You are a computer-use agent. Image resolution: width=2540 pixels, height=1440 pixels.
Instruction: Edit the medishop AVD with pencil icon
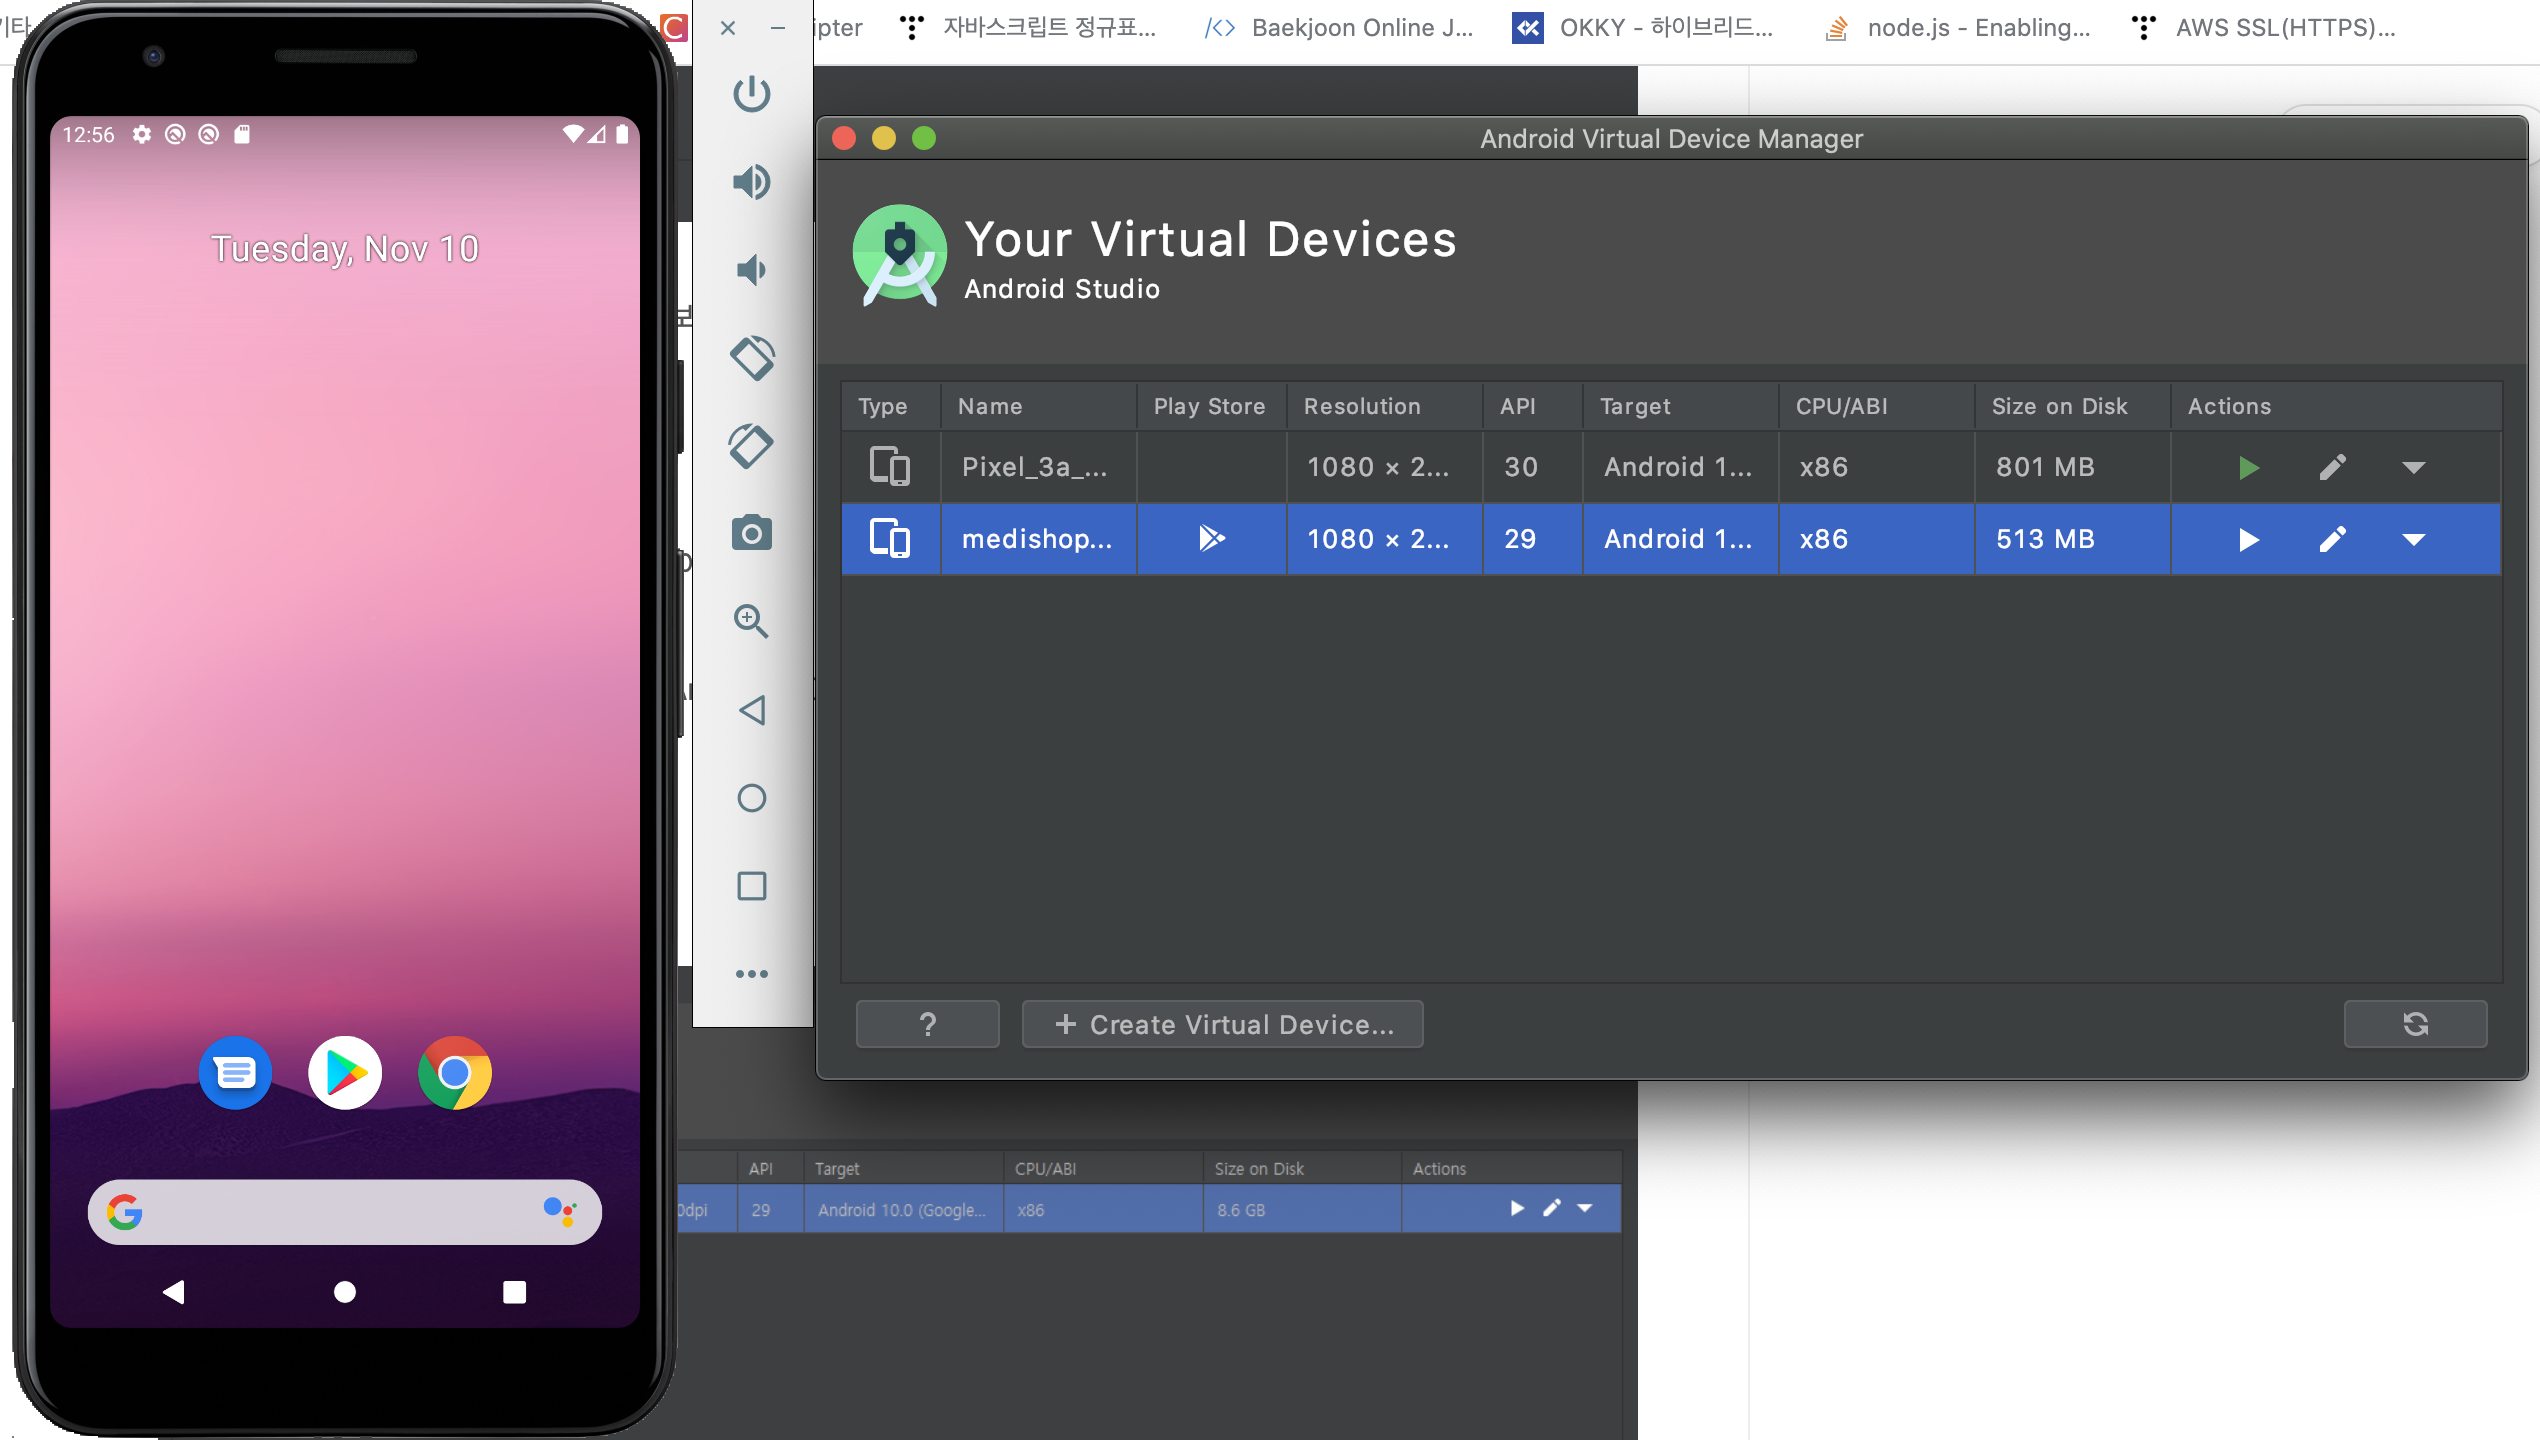point(2332,540)
